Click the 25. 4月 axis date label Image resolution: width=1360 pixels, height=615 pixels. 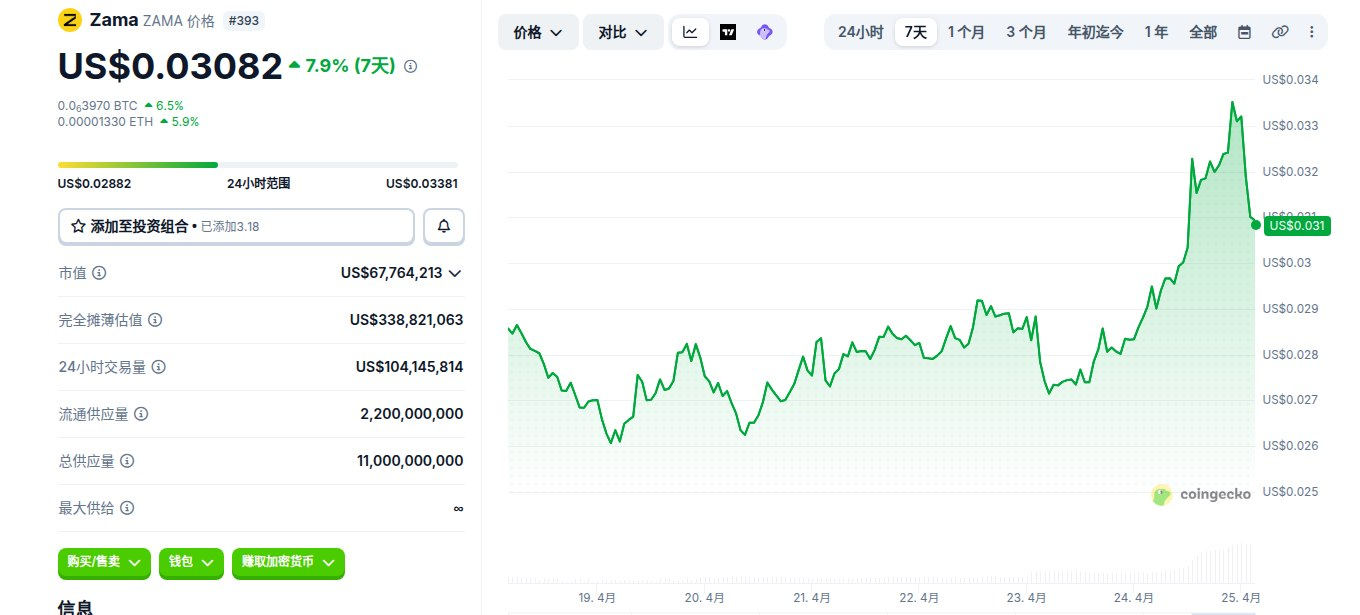point(1242,598)
